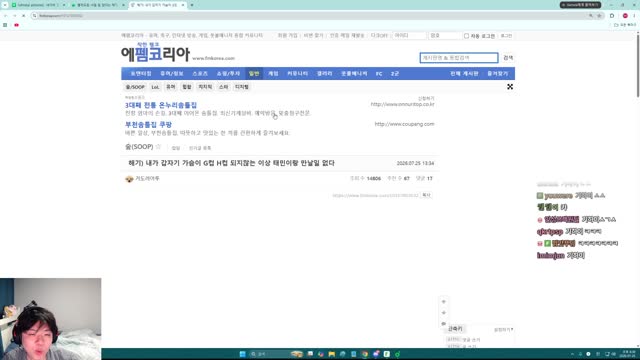
Task: Click the author profile avatar icon
Action: pos(129,179)
